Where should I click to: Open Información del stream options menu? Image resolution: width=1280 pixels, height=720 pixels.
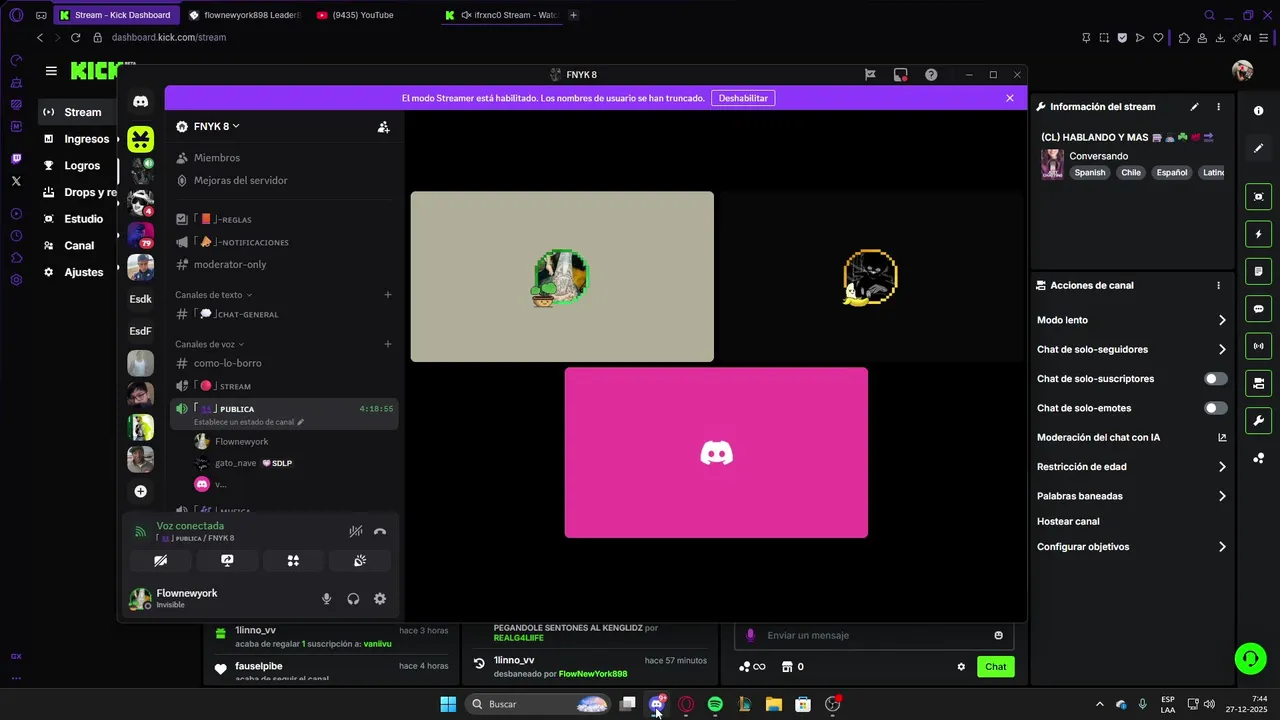pos(1218,107)
